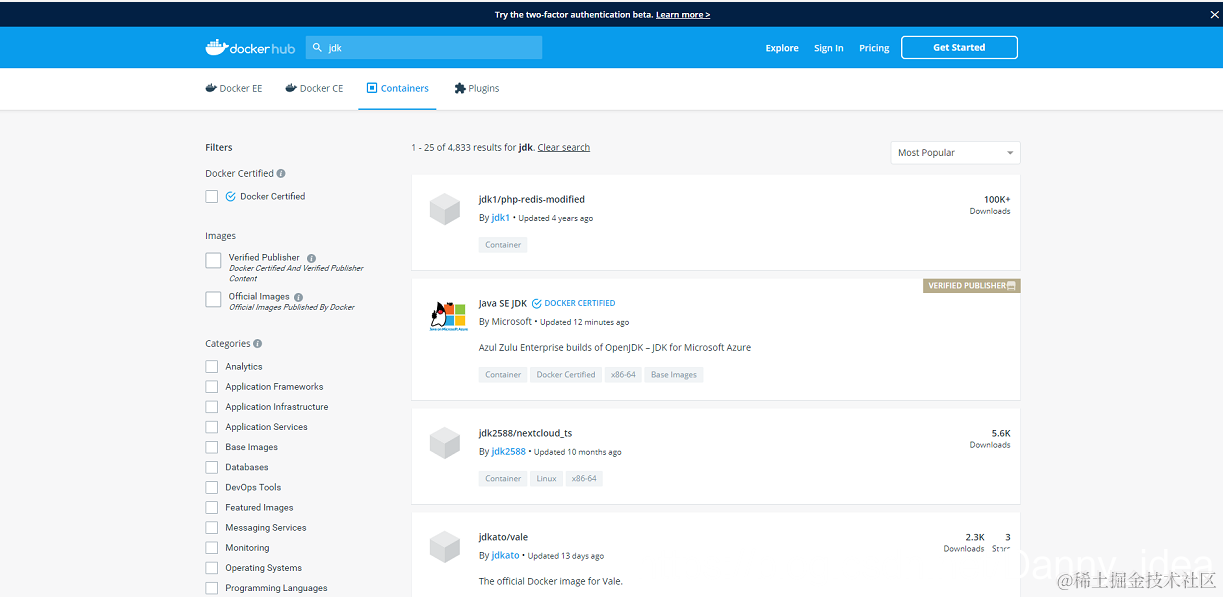The image size is (1223, 597).
Task: Check the Operating Systems category checkbox
Action: (x=212, y=568)
